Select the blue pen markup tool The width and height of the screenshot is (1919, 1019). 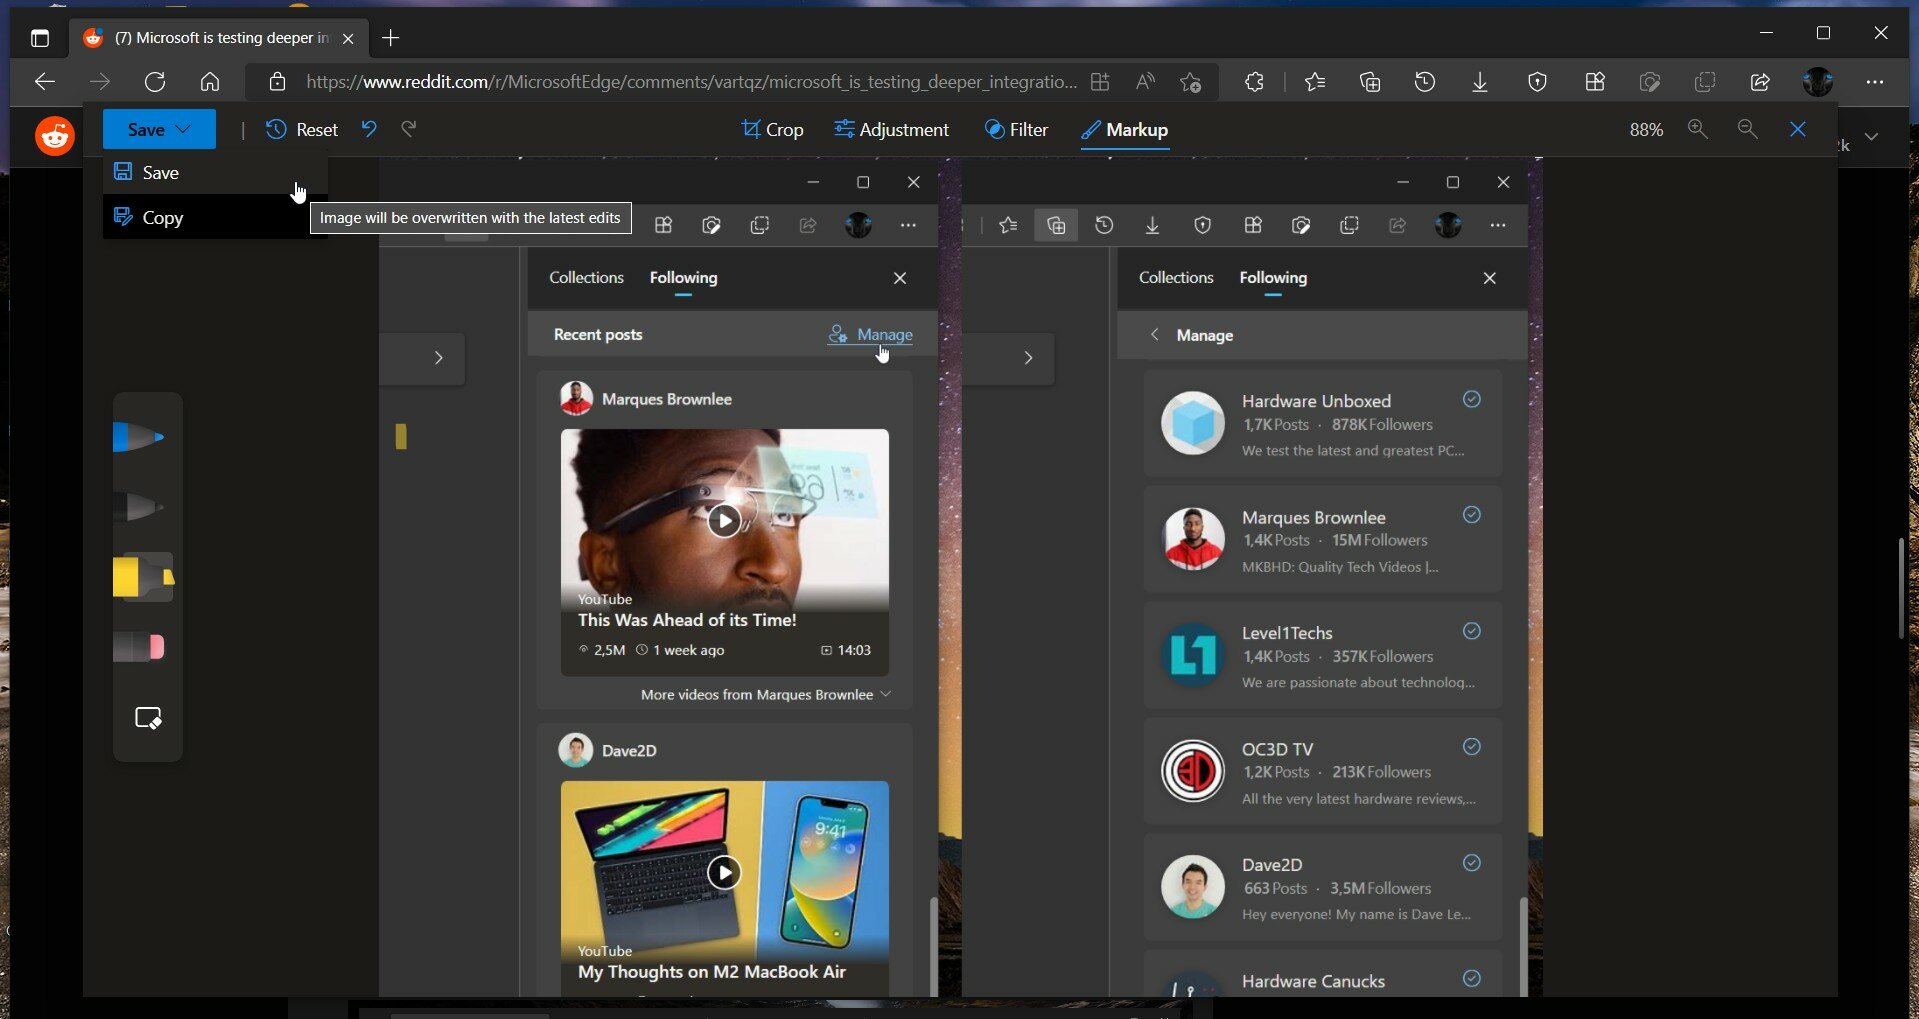coord(139,437)
